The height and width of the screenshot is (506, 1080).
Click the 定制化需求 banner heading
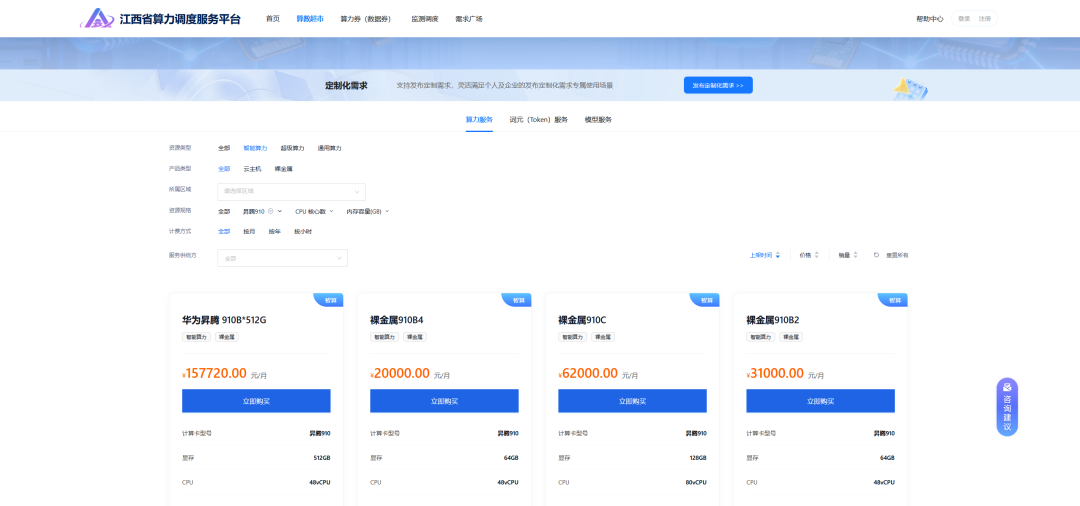(x=346, y=85)
